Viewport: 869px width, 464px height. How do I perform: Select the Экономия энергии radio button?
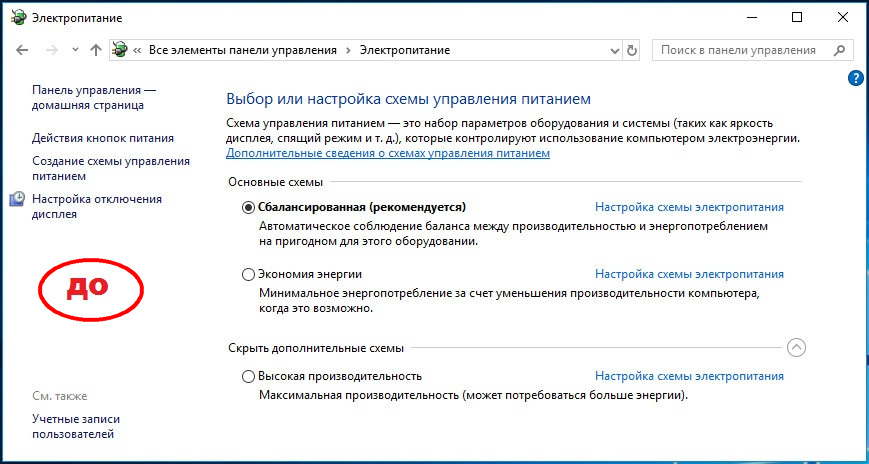(x=249, y=274)
